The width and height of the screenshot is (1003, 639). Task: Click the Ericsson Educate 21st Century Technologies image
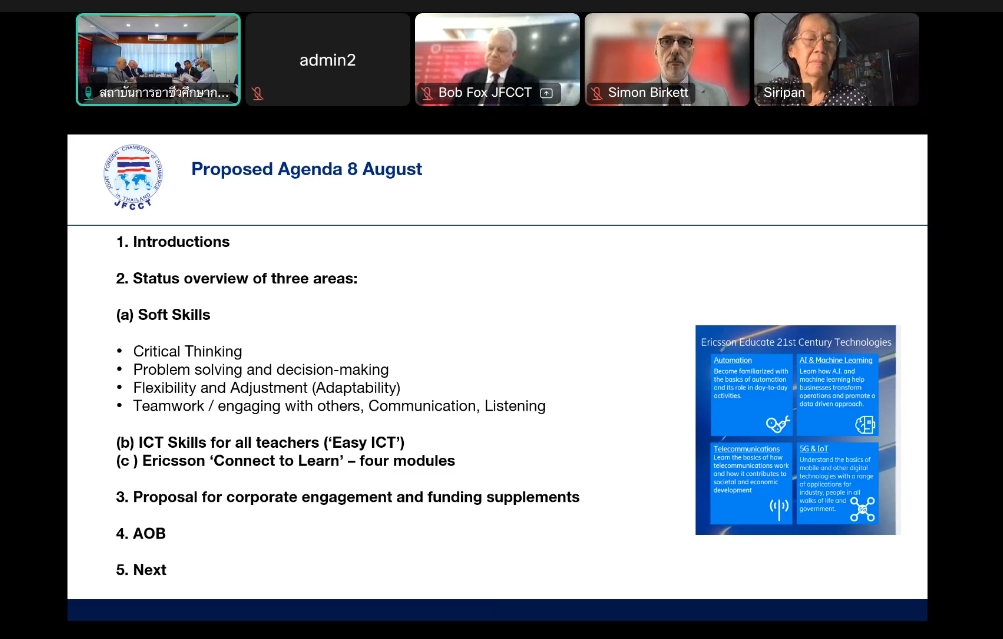point(796,430)
